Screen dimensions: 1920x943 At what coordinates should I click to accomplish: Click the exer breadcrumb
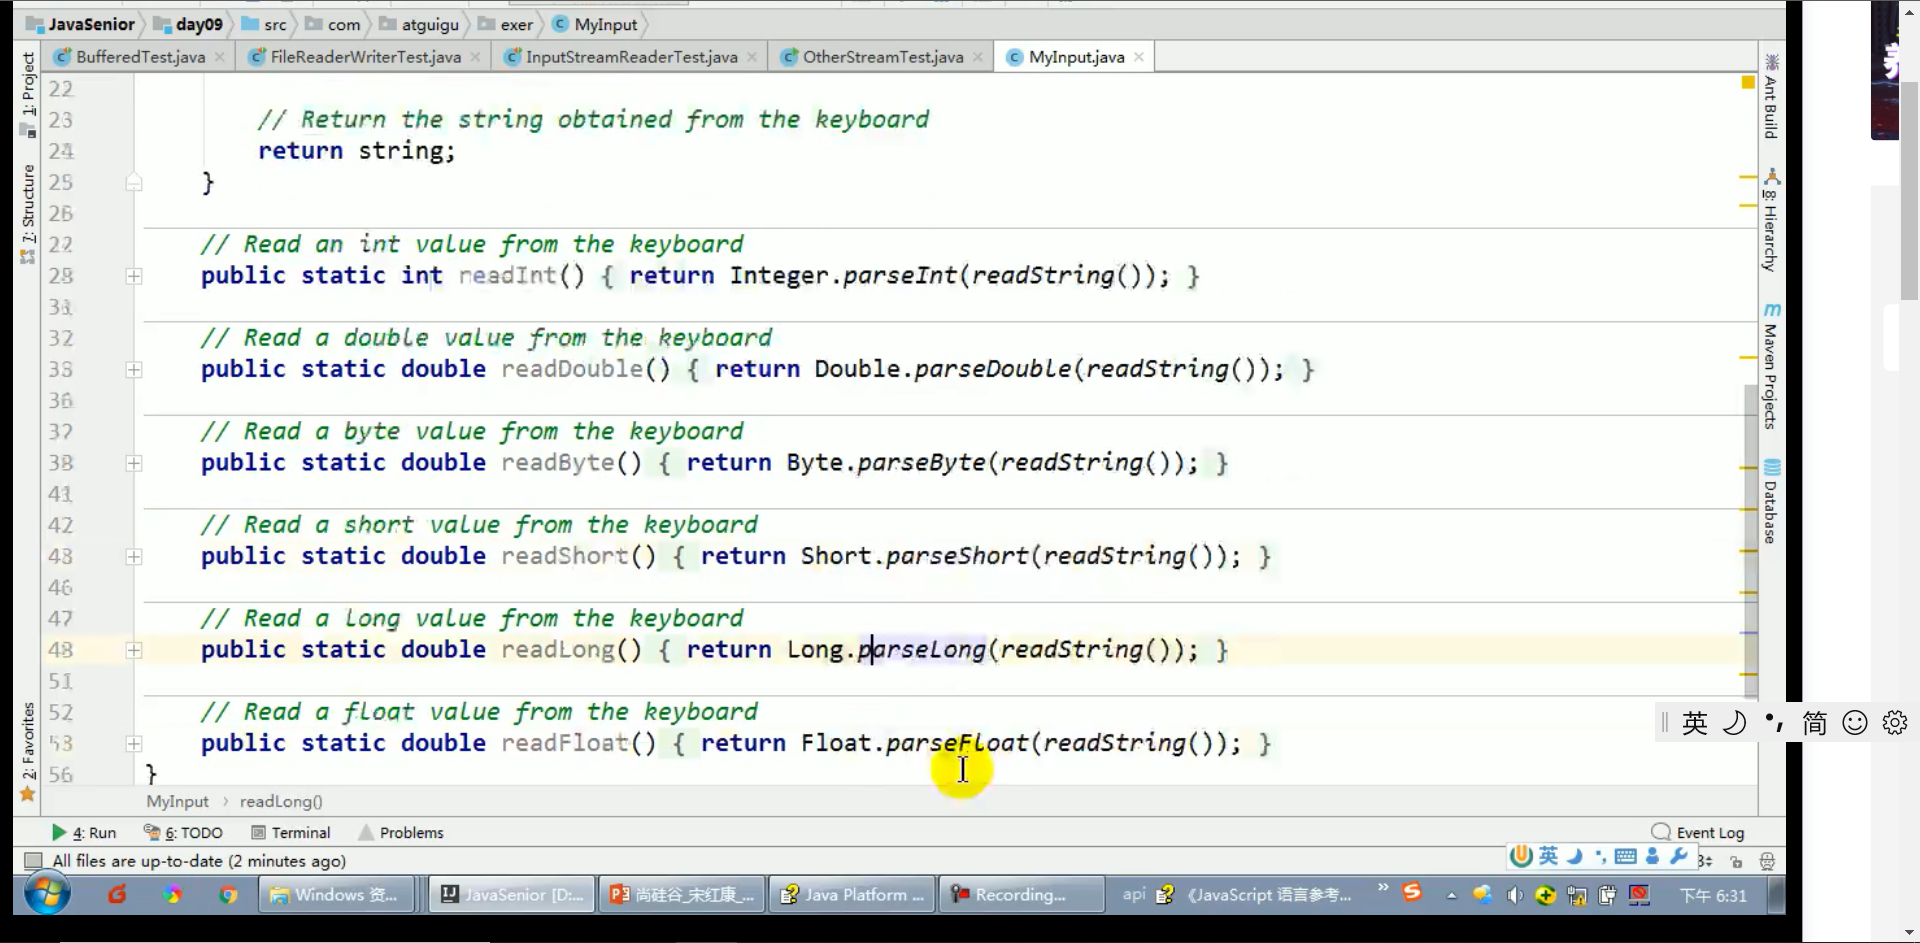click(505, 24)
